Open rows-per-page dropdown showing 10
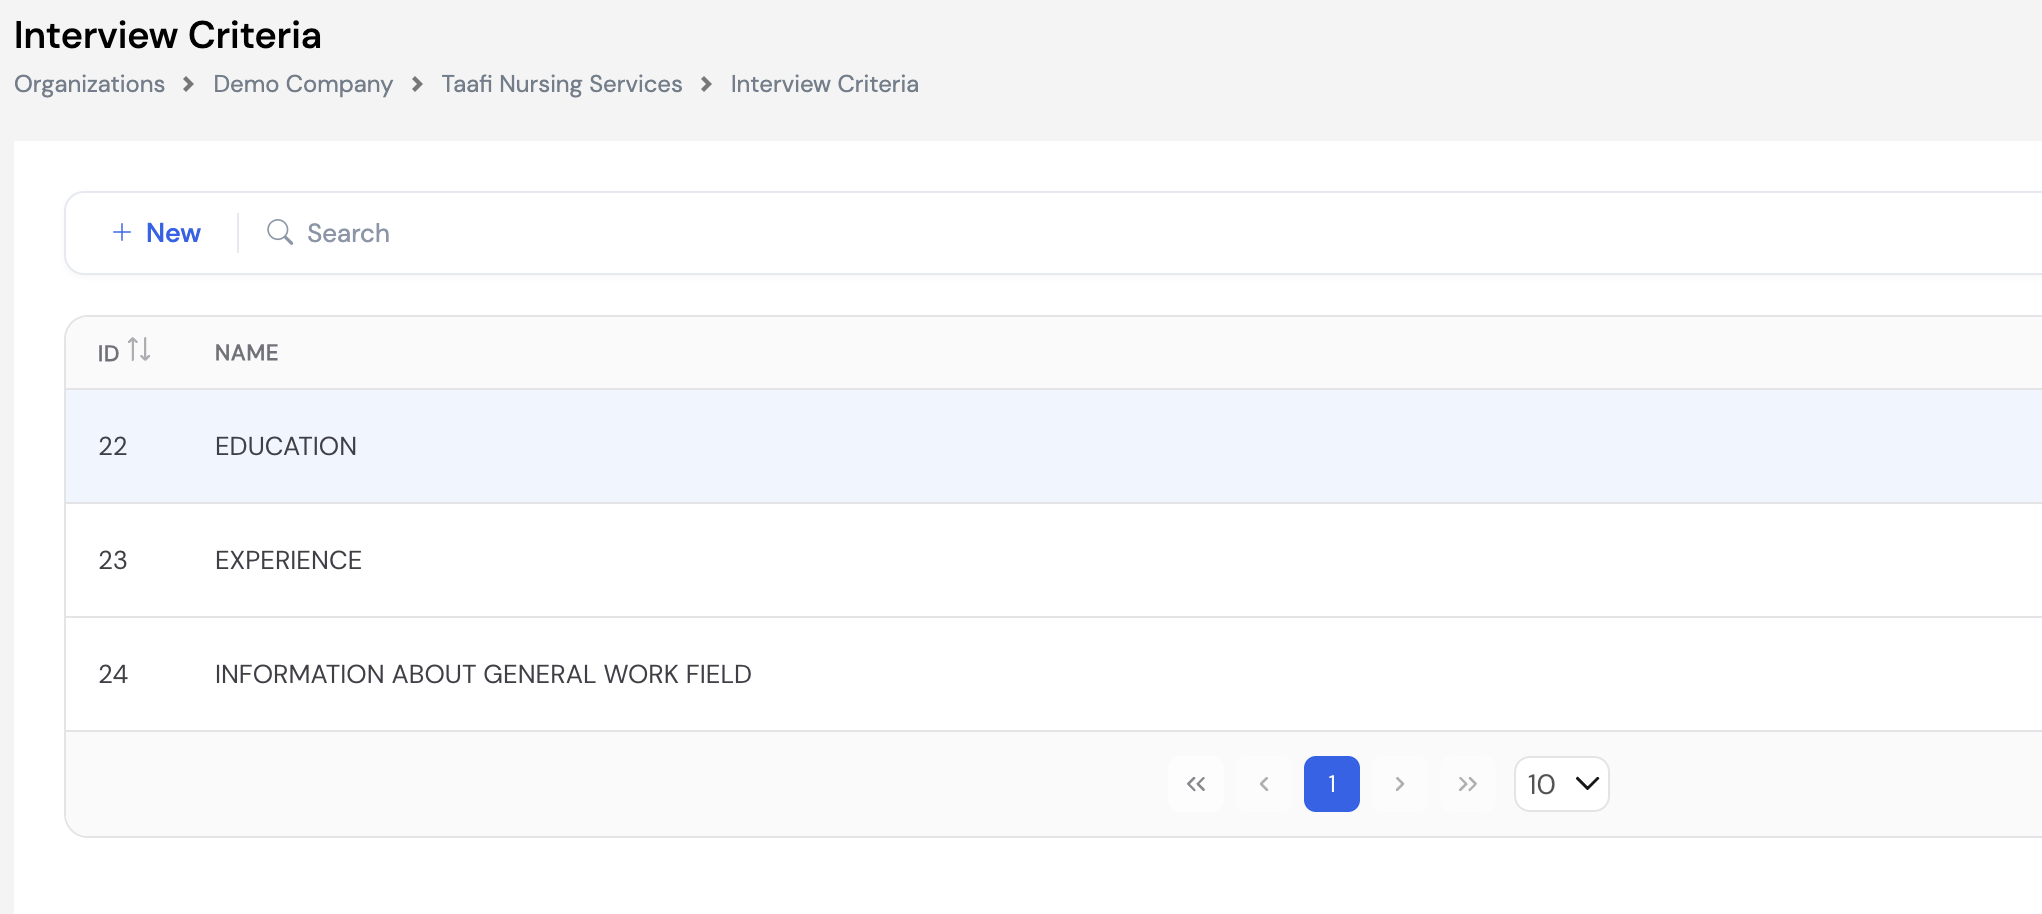This screenshot has width=2042, height=914. (1562, 784)
